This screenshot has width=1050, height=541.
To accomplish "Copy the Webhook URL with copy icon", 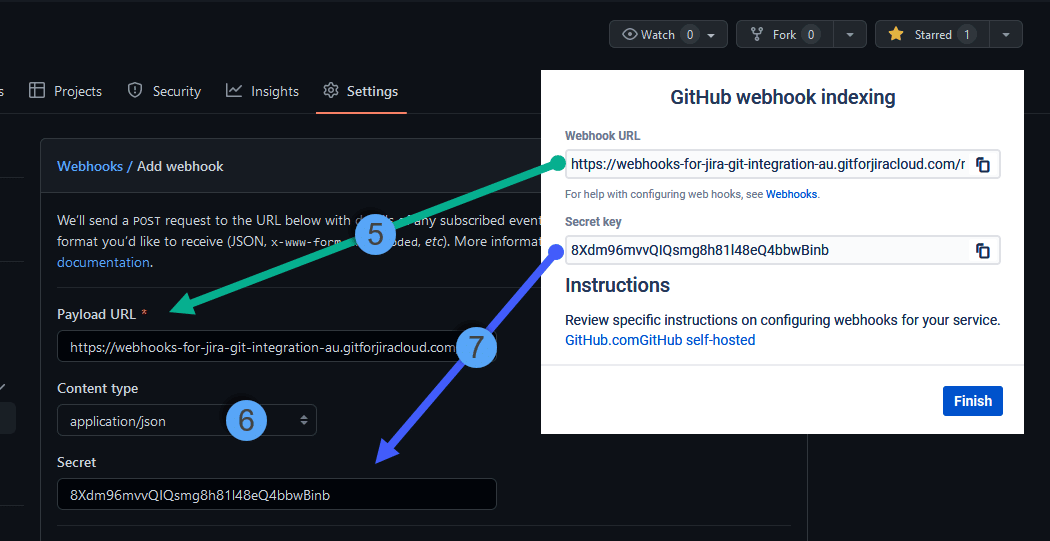I will tap(982, 165).
